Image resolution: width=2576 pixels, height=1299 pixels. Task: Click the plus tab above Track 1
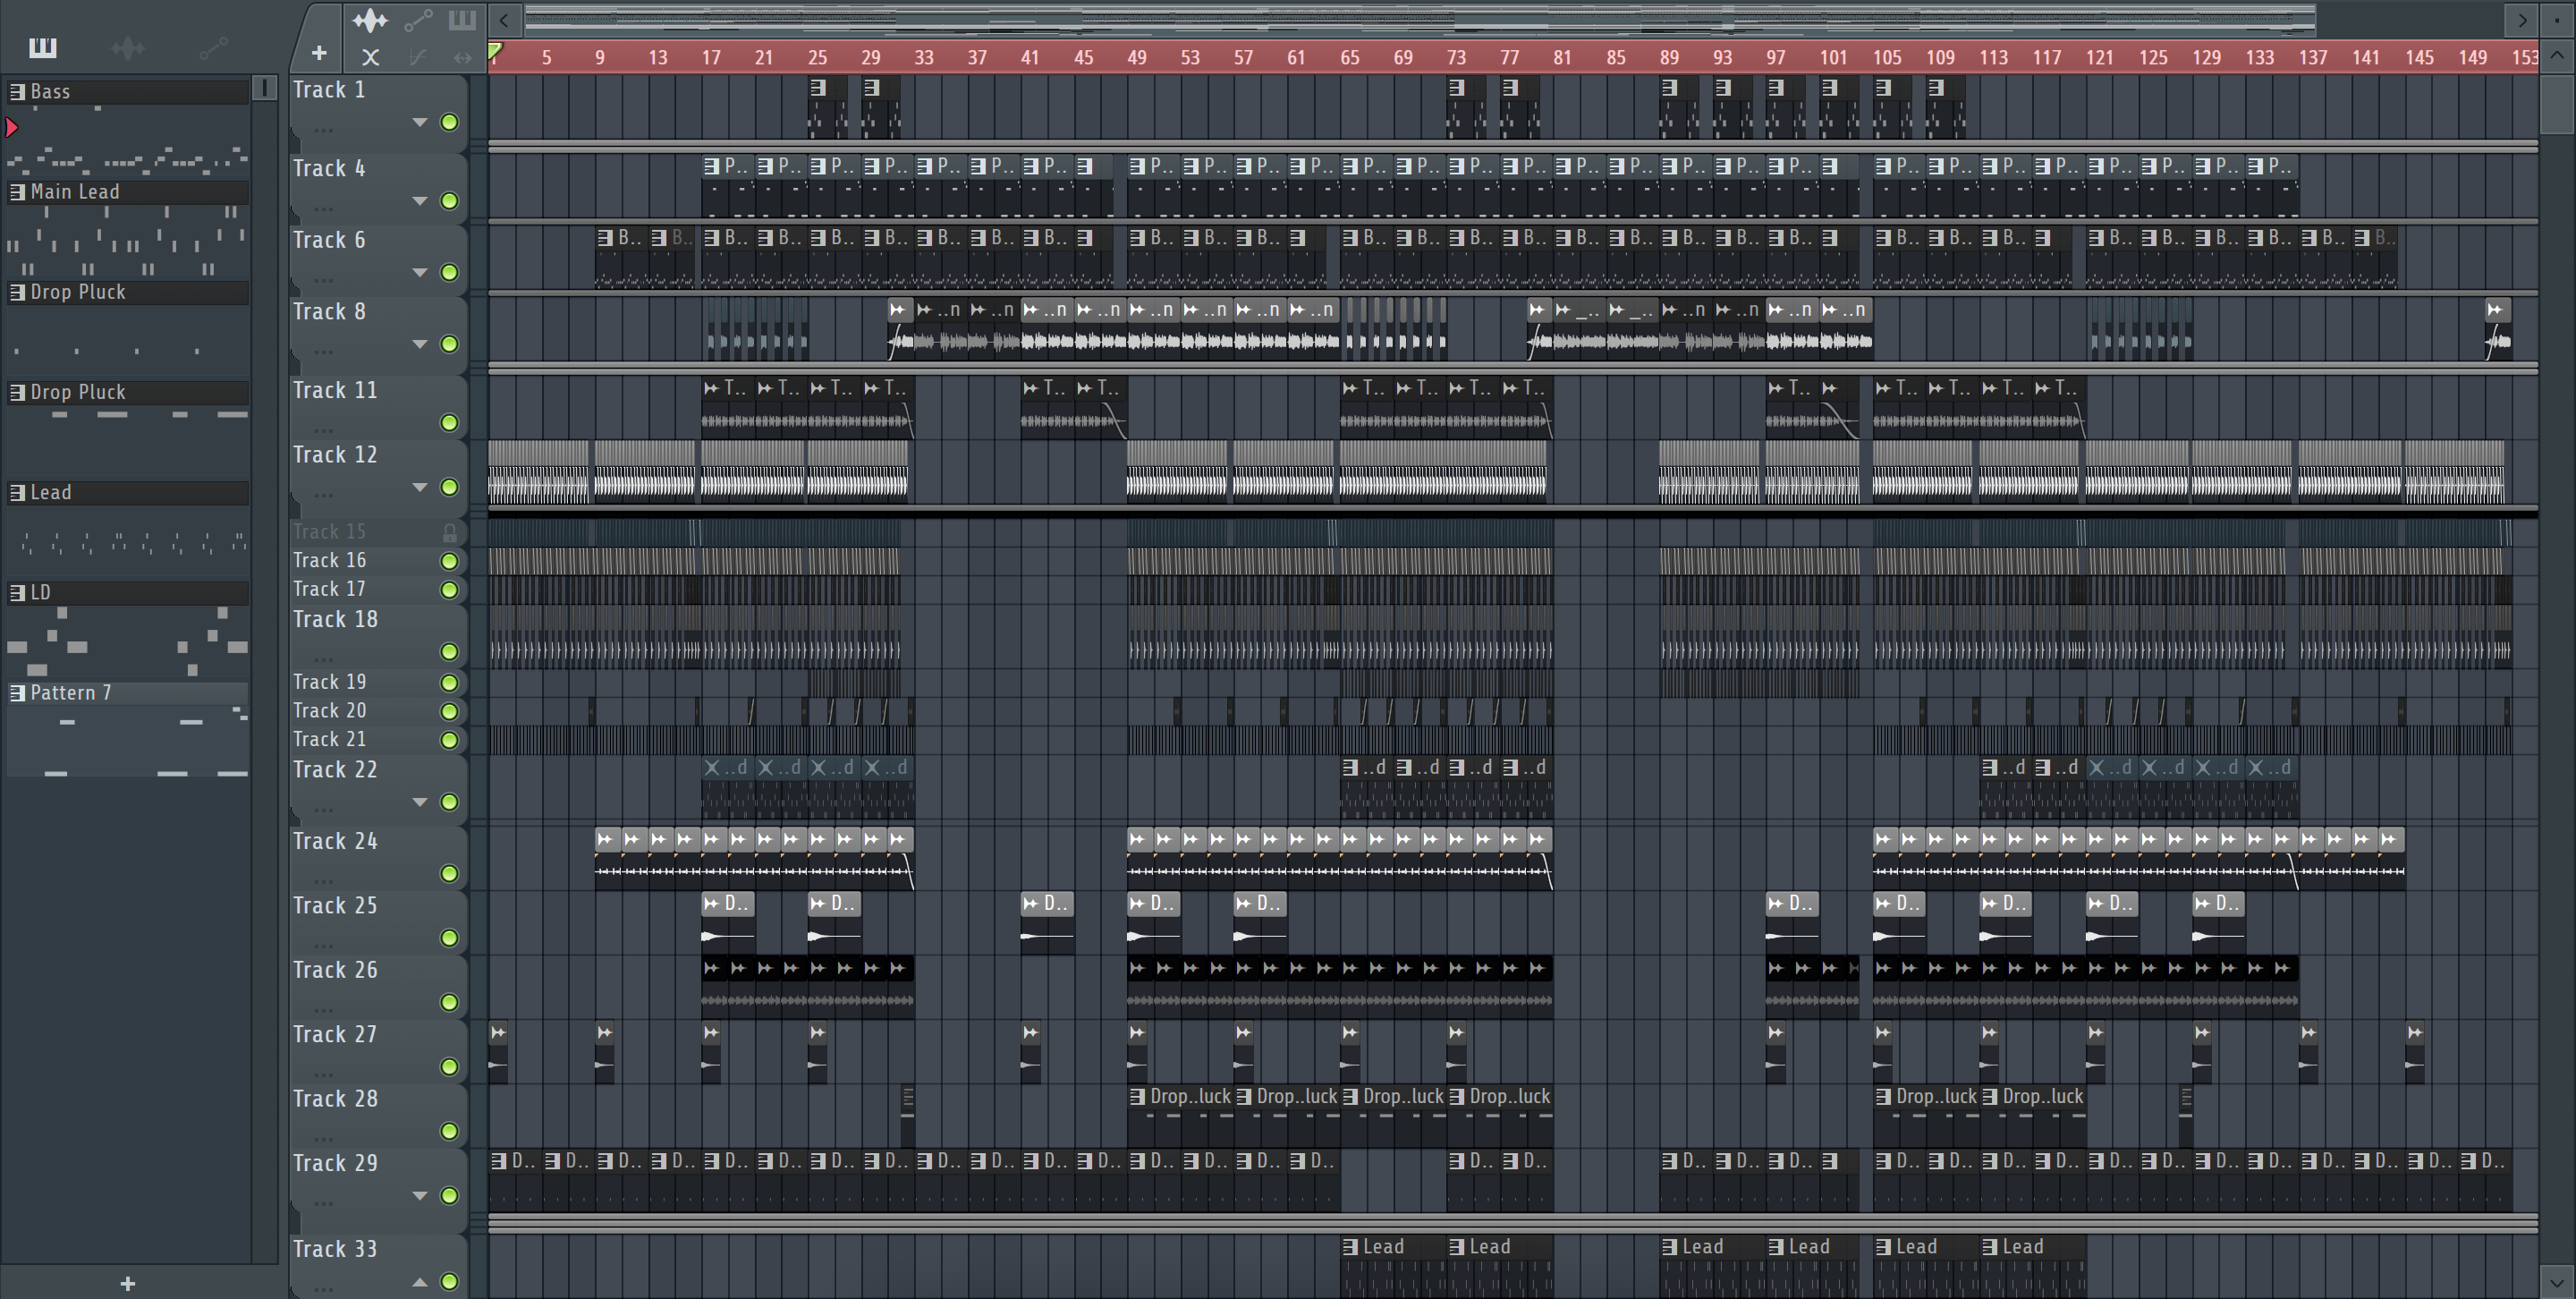click(319, 53)
